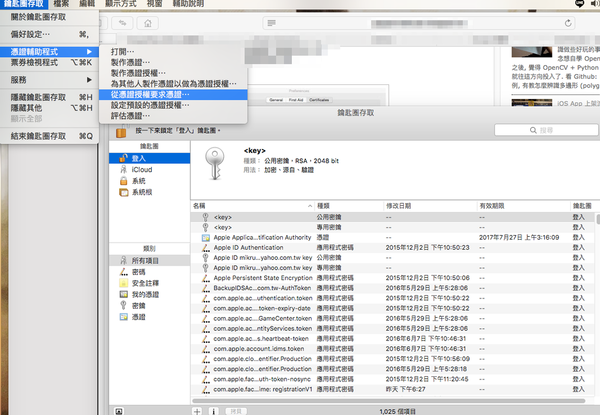Viewport: 600px width, 415px height.
Task: Open the 輔助說明 menu in the menu bar
Action: [x=188, y=4]
